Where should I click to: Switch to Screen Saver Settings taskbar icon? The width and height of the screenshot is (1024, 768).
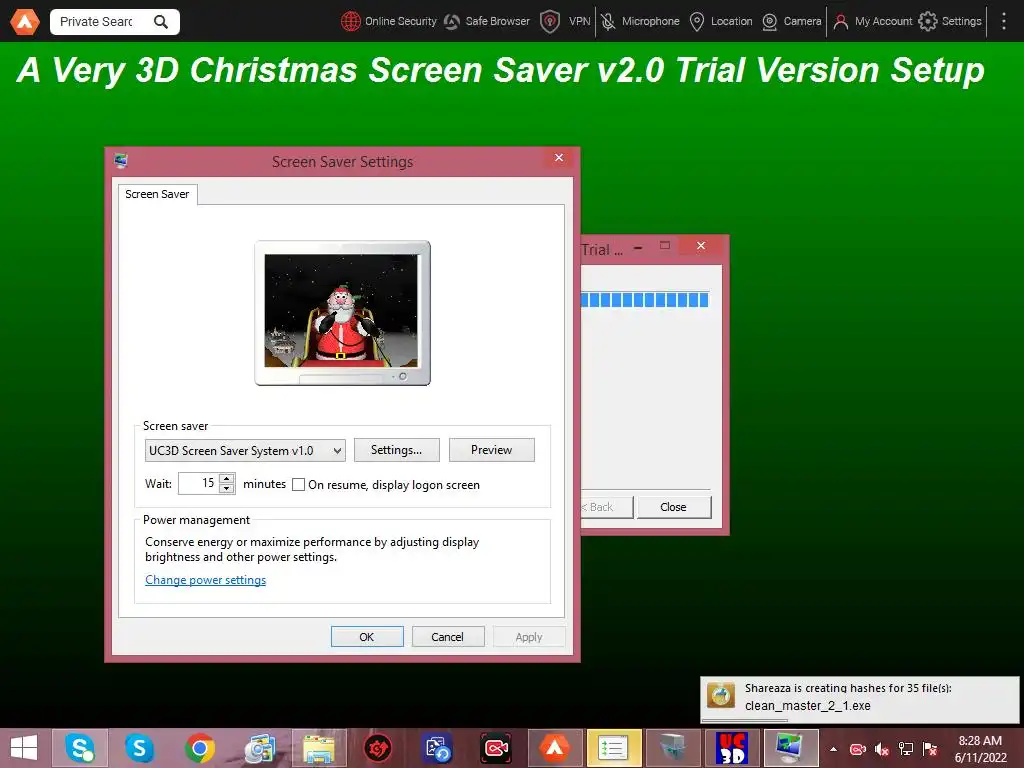click(x=791, y=748)
